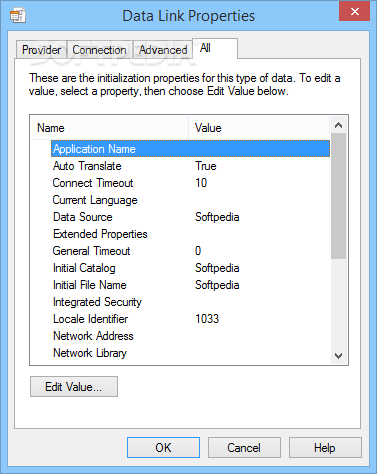Select the Connect Timeout property
377x474 pixels.
tap(93, 183)
